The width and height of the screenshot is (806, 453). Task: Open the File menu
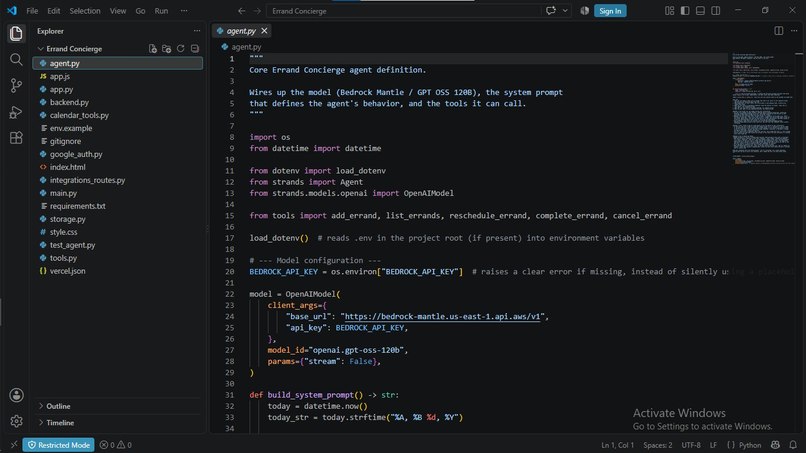pyautogui.click(x=32, y=11)
